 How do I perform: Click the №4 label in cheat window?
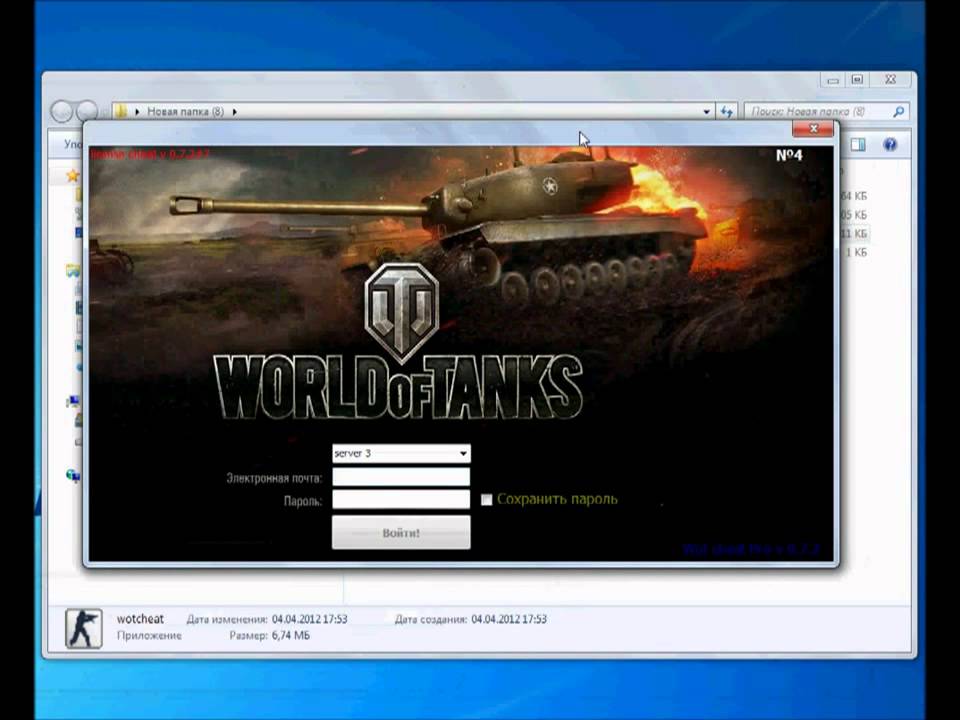[789, 155]
